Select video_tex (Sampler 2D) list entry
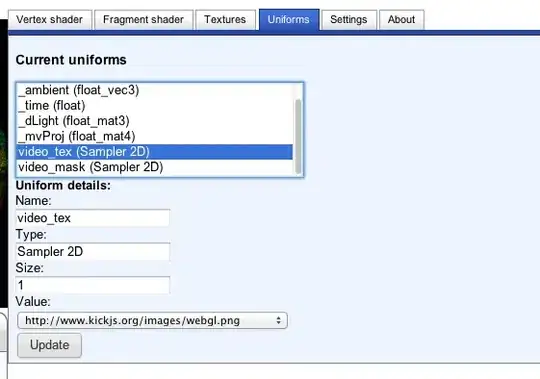Image resolution: width=540 pixels, height=379 pixels. click(155, 152)
